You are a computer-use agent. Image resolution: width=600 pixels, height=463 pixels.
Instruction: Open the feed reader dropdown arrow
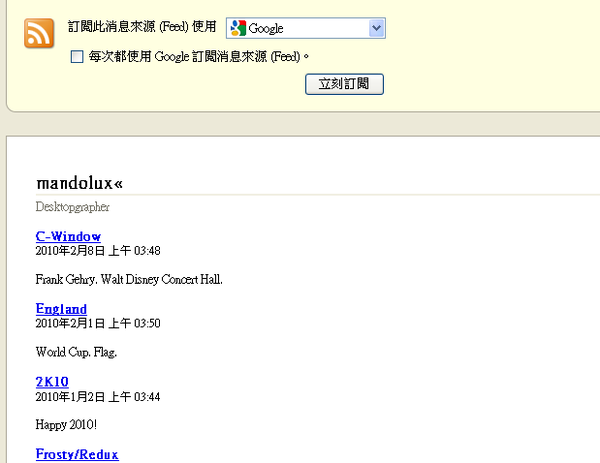tap(377, 28)
